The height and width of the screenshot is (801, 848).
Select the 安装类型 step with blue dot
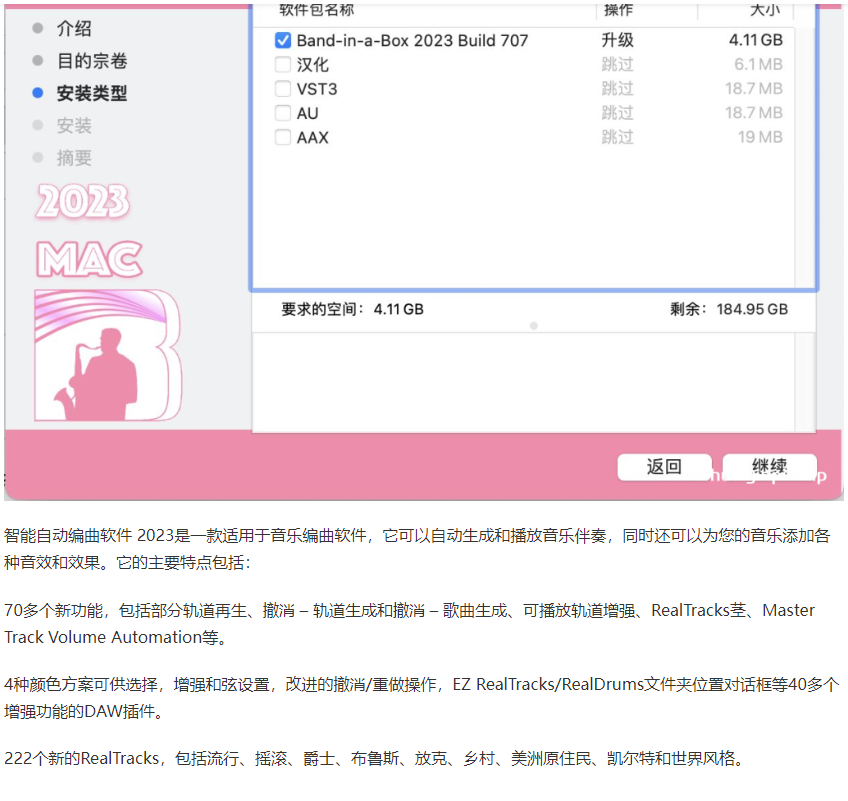pos(91,93)
